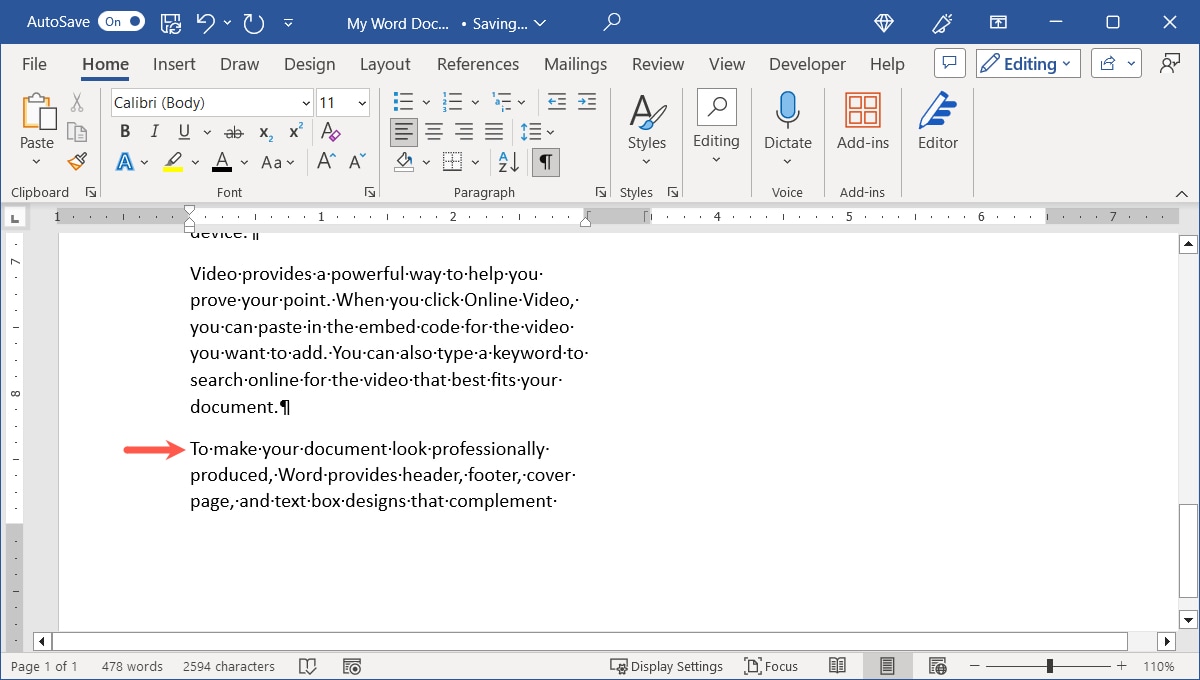Select the Format Painter
Image resolution: width=1200 pixels, height=680 pixels.
click(77, 161)
